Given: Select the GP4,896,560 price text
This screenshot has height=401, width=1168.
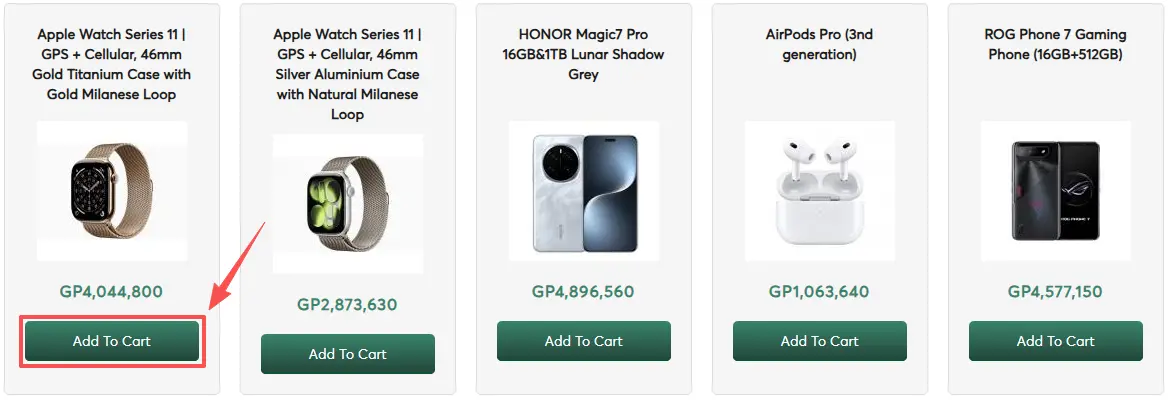Looking at the screenshot, I should click(x=584, y=292).
